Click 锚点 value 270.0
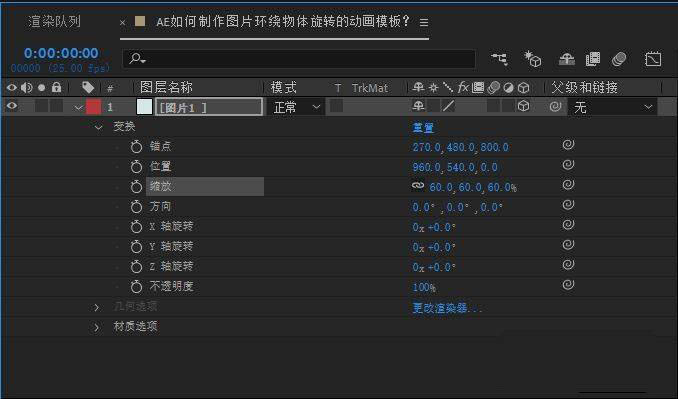 click(426, 147)
